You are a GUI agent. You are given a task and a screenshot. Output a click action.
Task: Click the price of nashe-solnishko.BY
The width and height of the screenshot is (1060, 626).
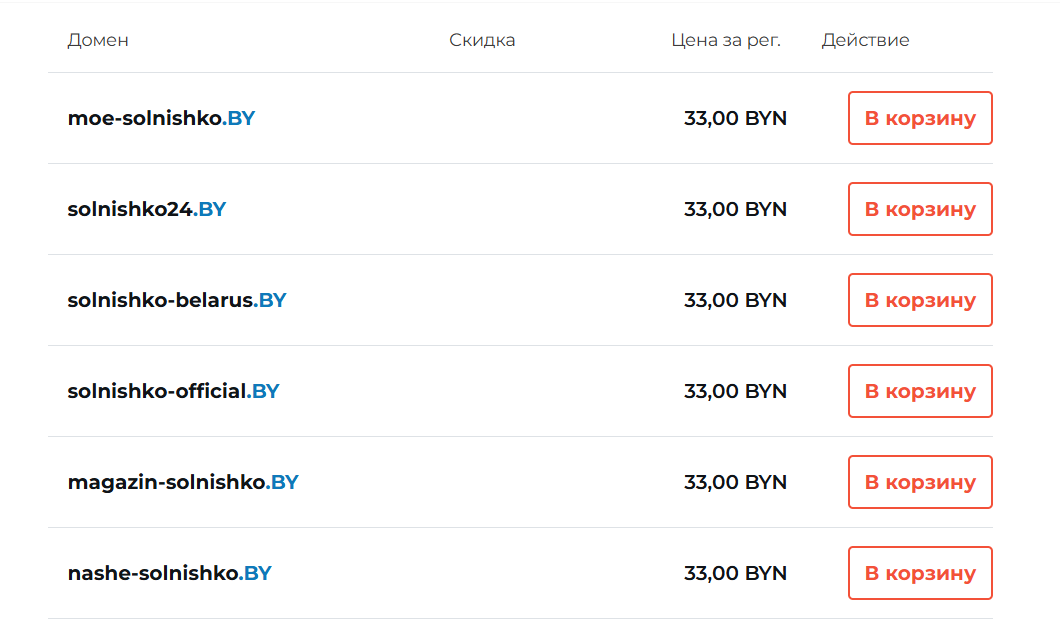(735, 573)
